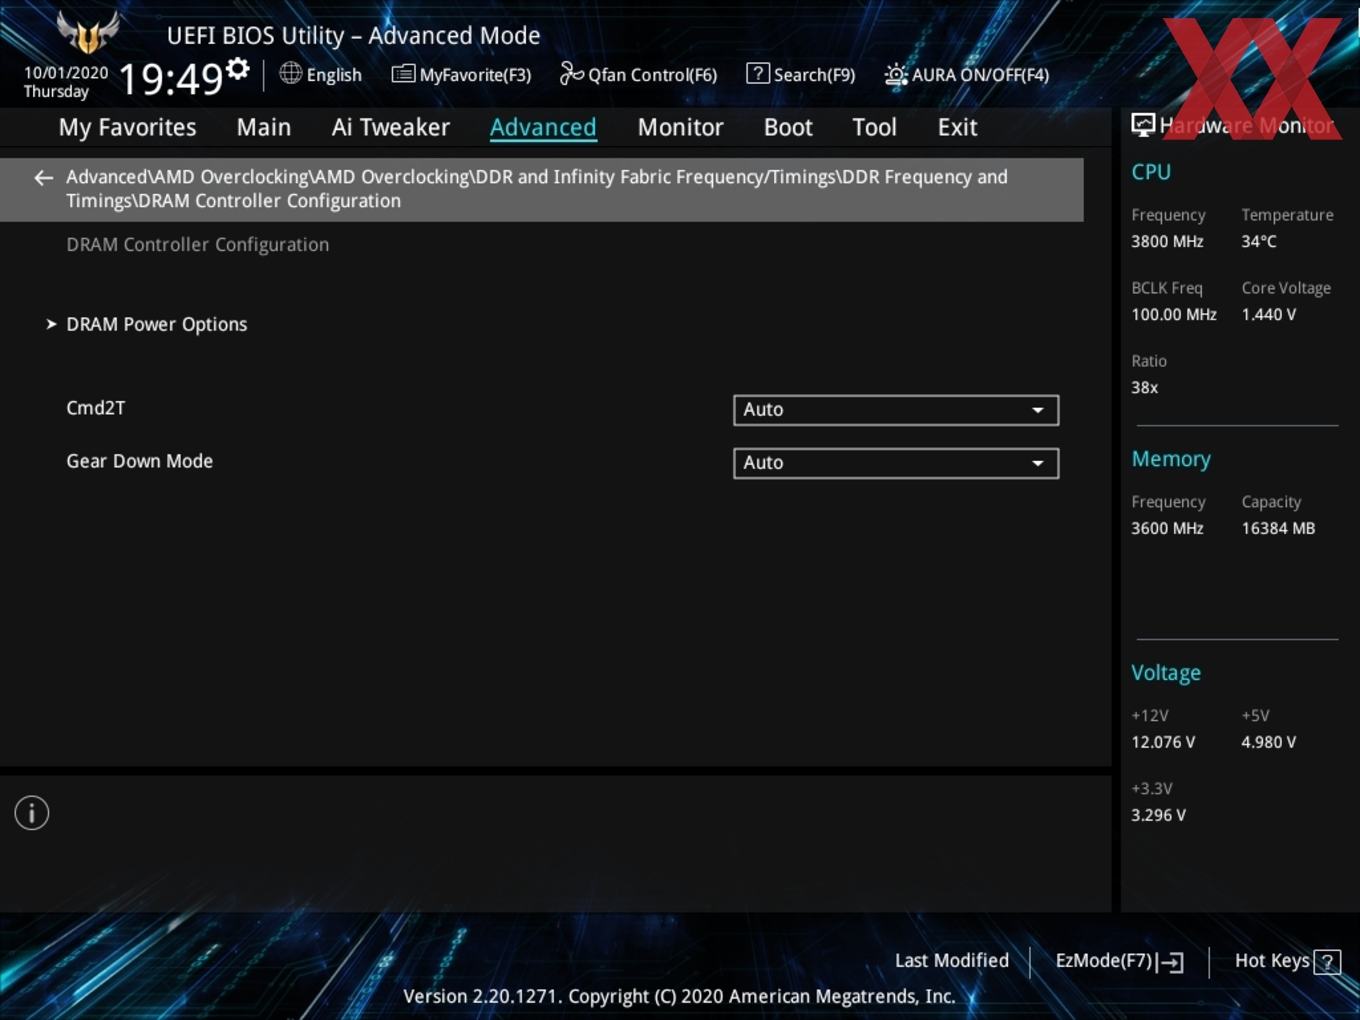Click the info icon in help area
The image size is (1360, 1020).
(32, 813)
